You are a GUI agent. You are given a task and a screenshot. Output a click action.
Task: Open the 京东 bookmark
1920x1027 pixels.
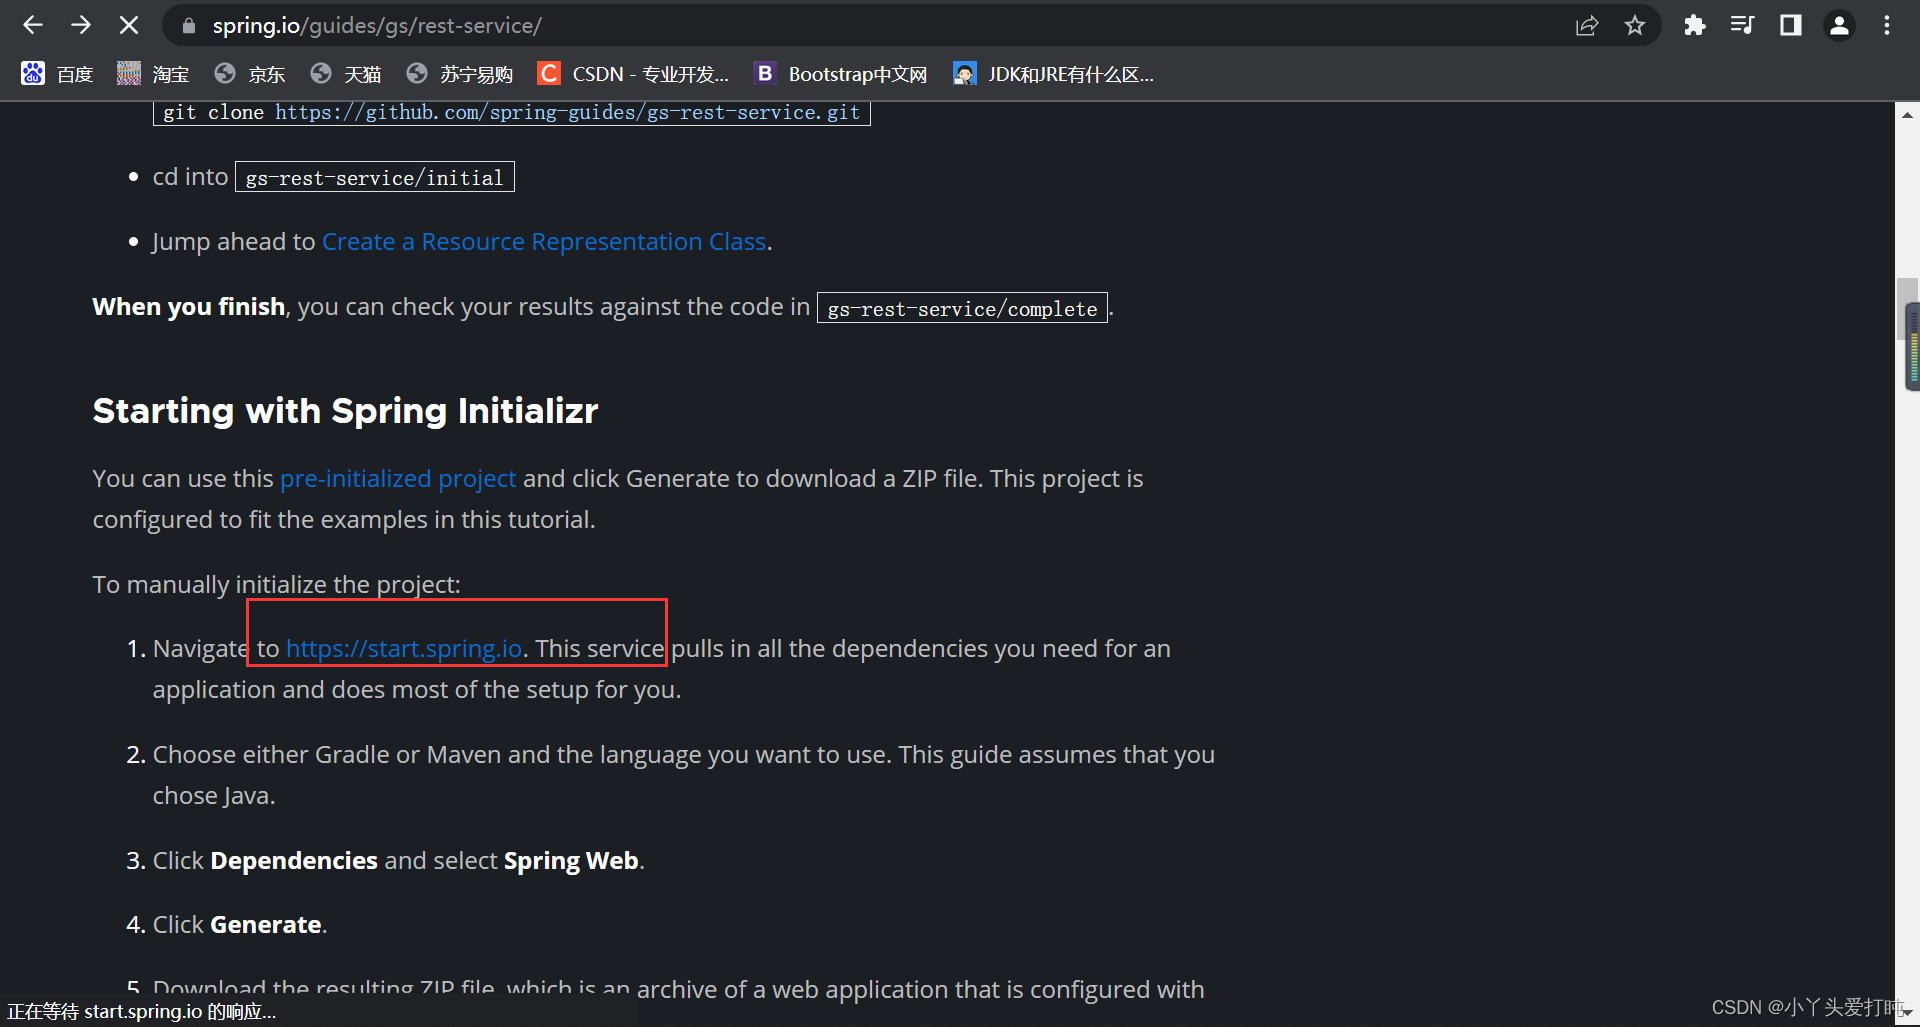[250, 74]
